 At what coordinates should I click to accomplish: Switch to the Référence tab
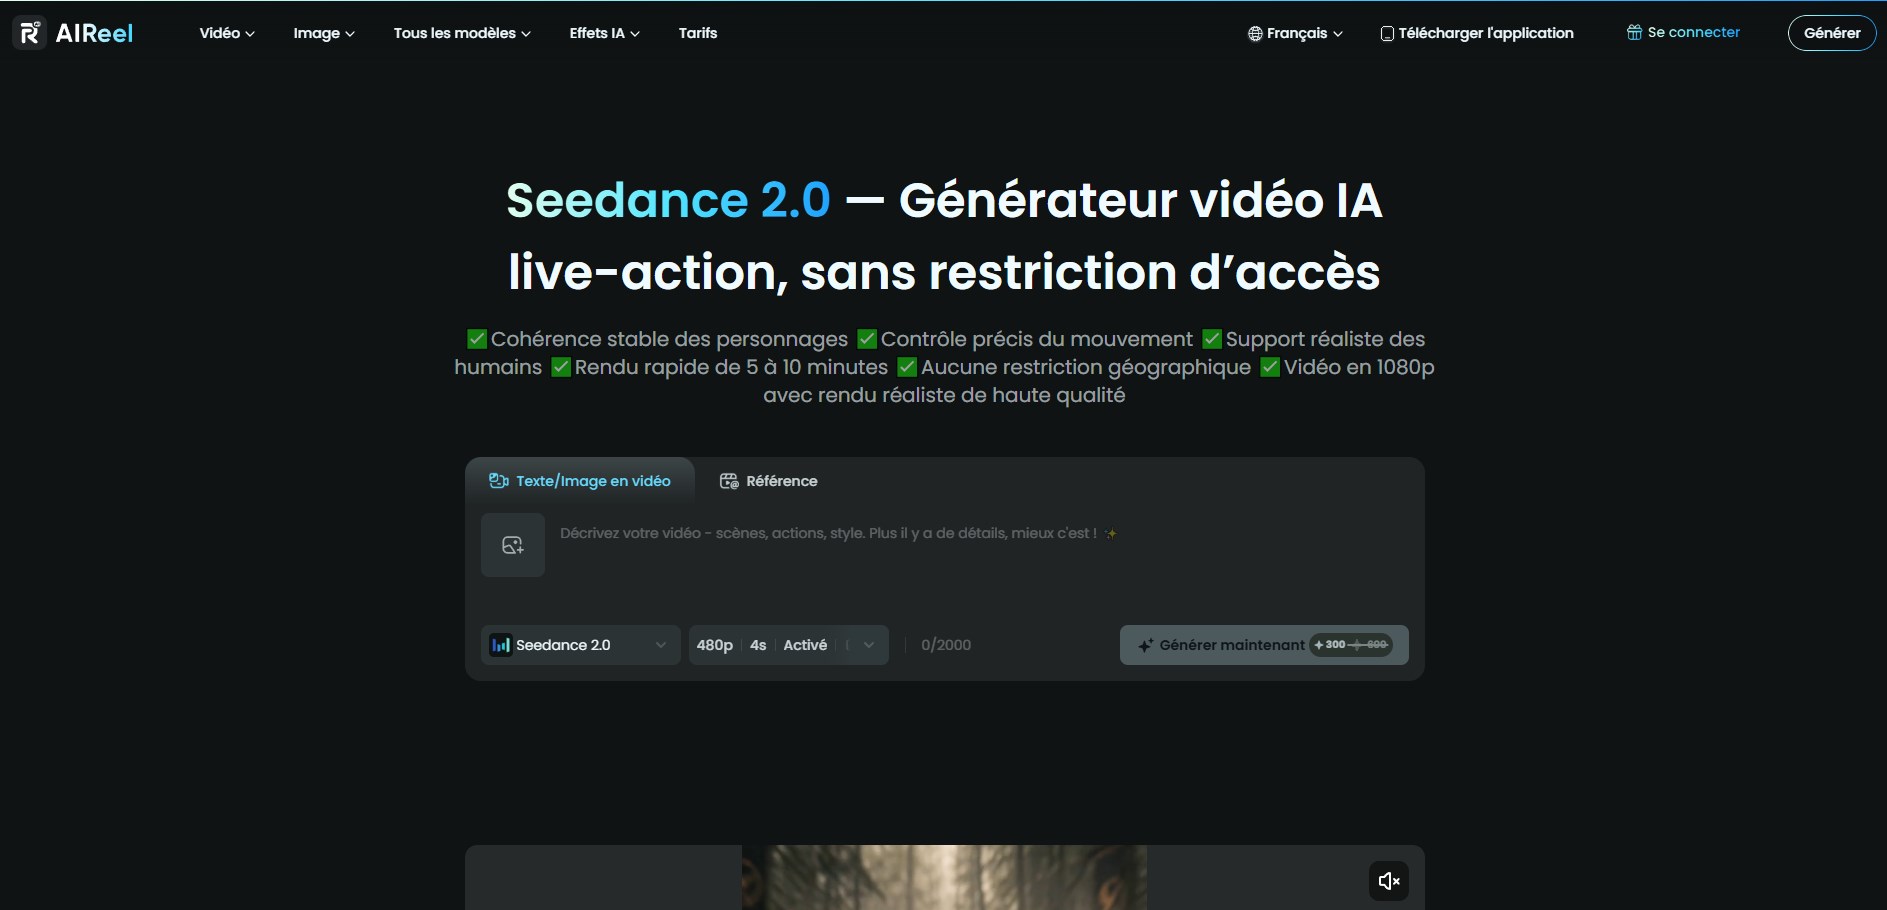coord(769,481)
